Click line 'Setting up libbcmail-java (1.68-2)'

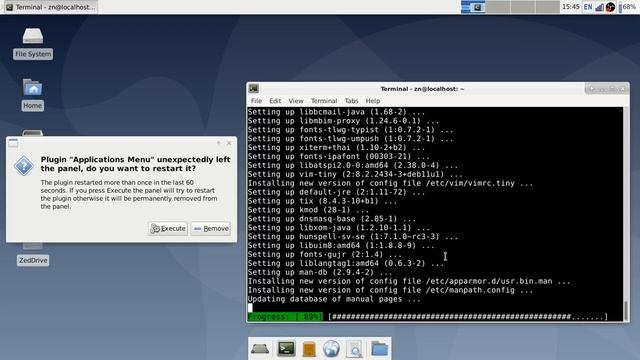336,112
